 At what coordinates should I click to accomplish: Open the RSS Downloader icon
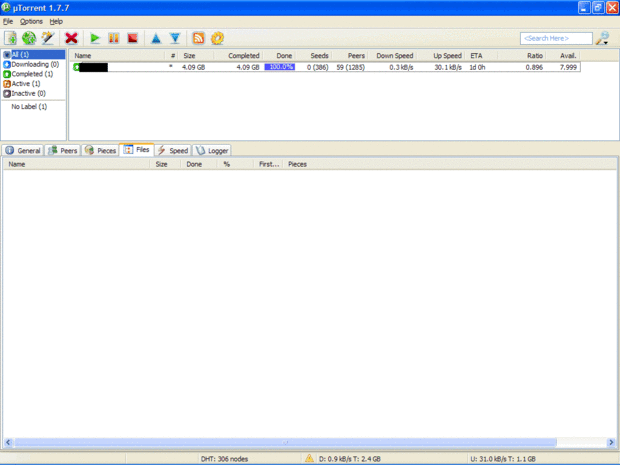coord(198,38)
